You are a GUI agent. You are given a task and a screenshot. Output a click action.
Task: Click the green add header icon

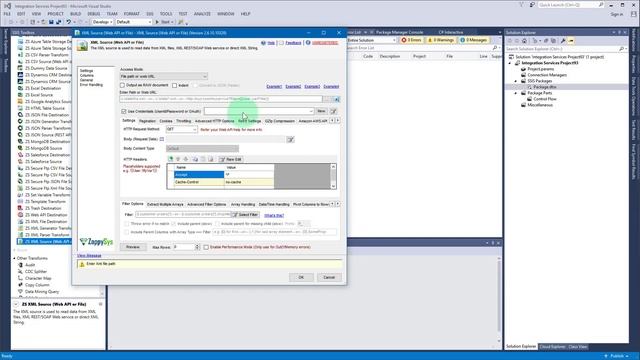[x=171, y=159]
